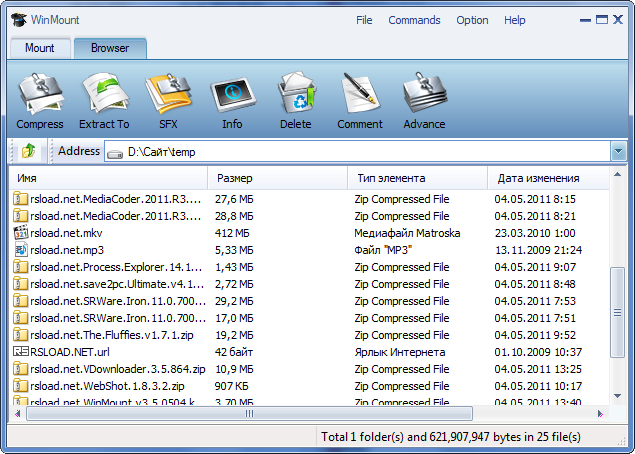635x454 pixels.
Task: Show archive details with the Info icon
Action: pyautogui.click(x=233, y=96)
